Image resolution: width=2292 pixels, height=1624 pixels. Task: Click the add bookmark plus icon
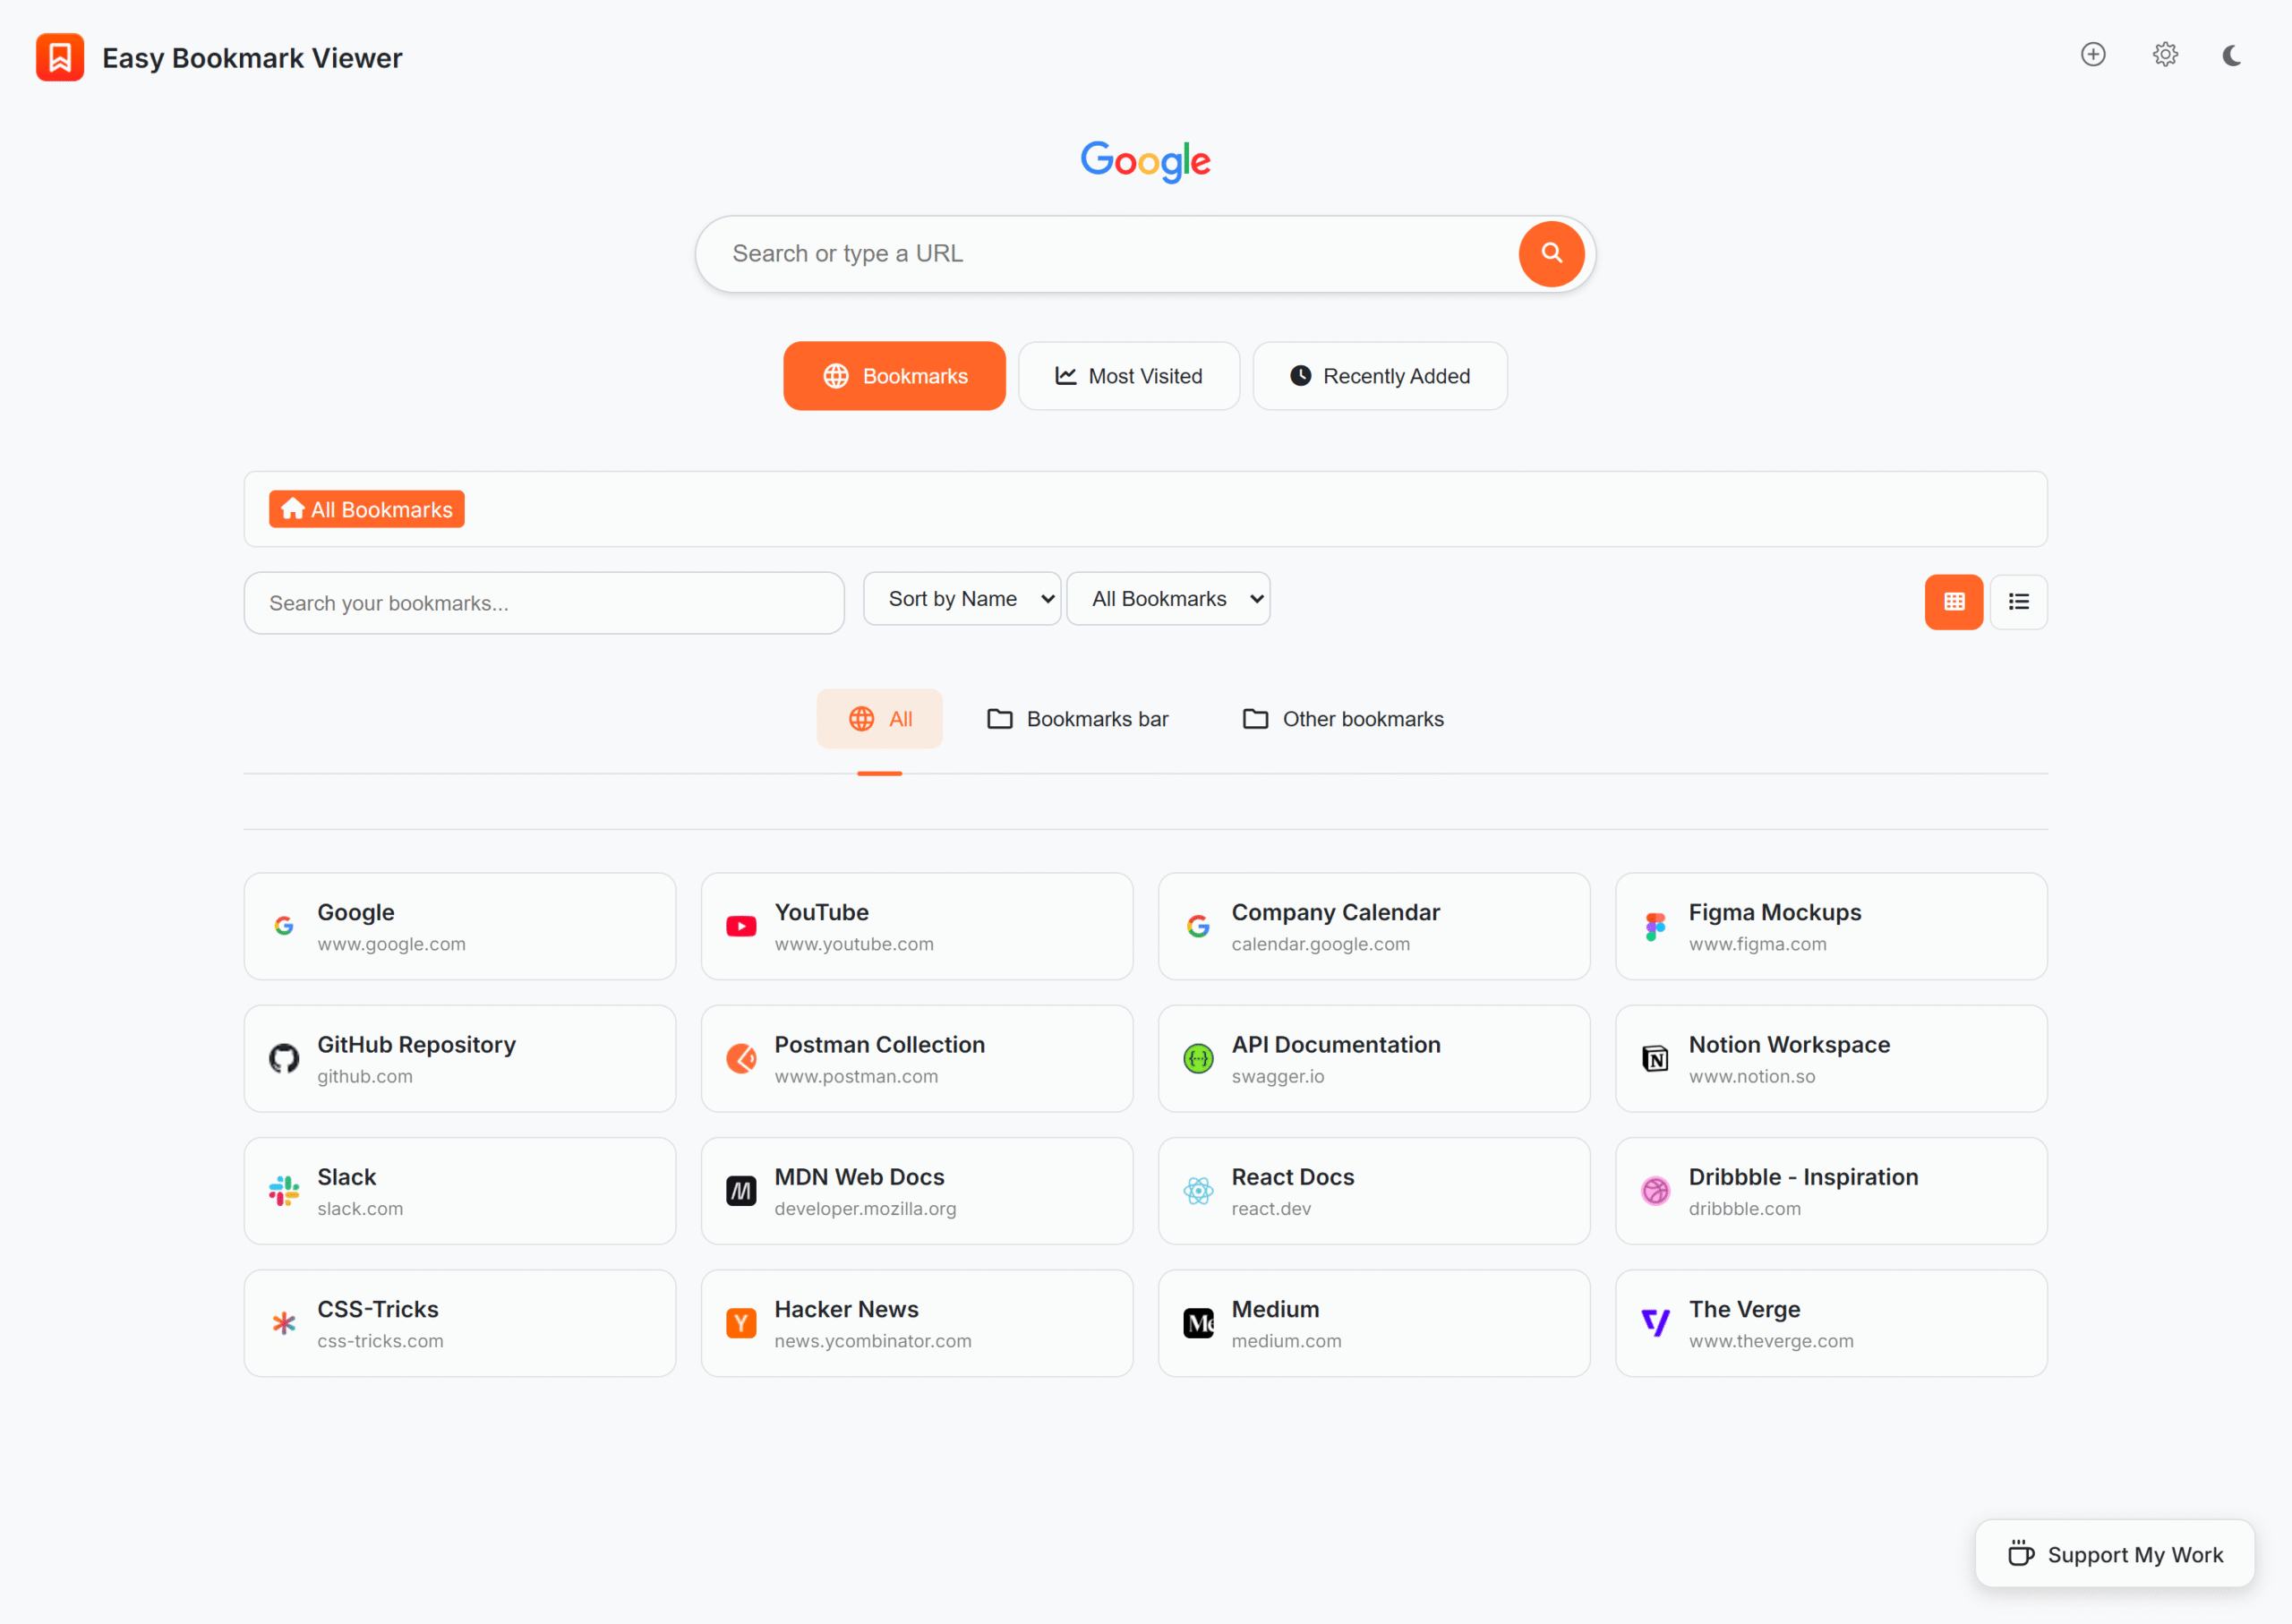2093,54
